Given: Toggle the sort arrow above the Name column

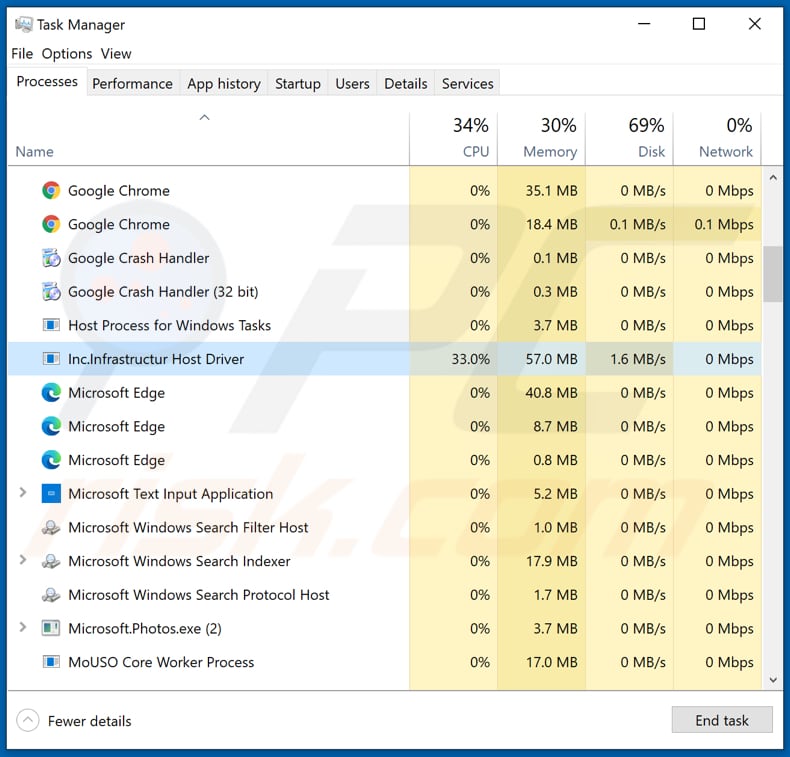Looking at the screenshot, I should [204, 117].
